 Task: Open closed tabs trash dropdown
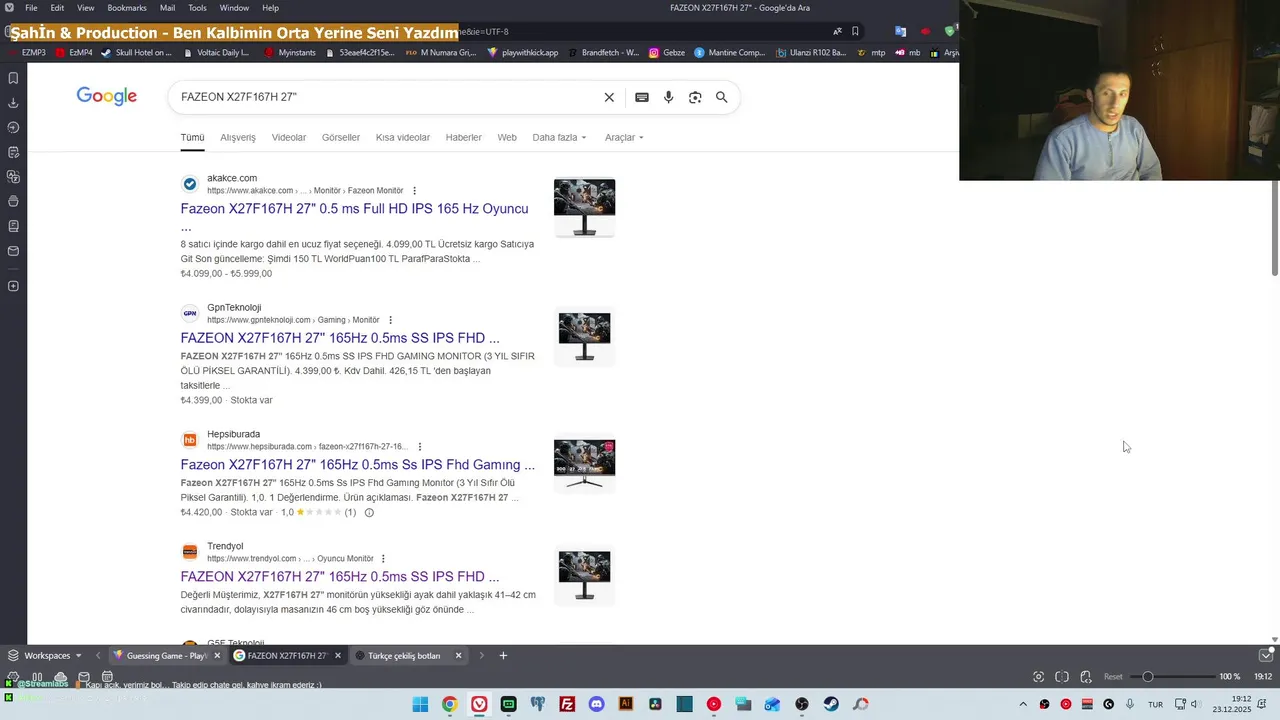[x=1265, y=656]
